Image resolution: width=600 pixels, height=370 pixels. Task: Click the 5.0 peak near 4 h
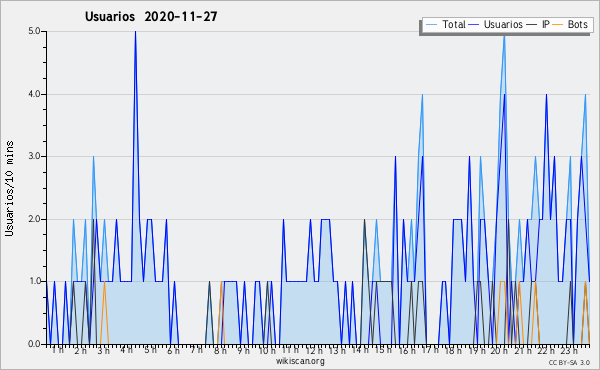(x=135, y=32)
